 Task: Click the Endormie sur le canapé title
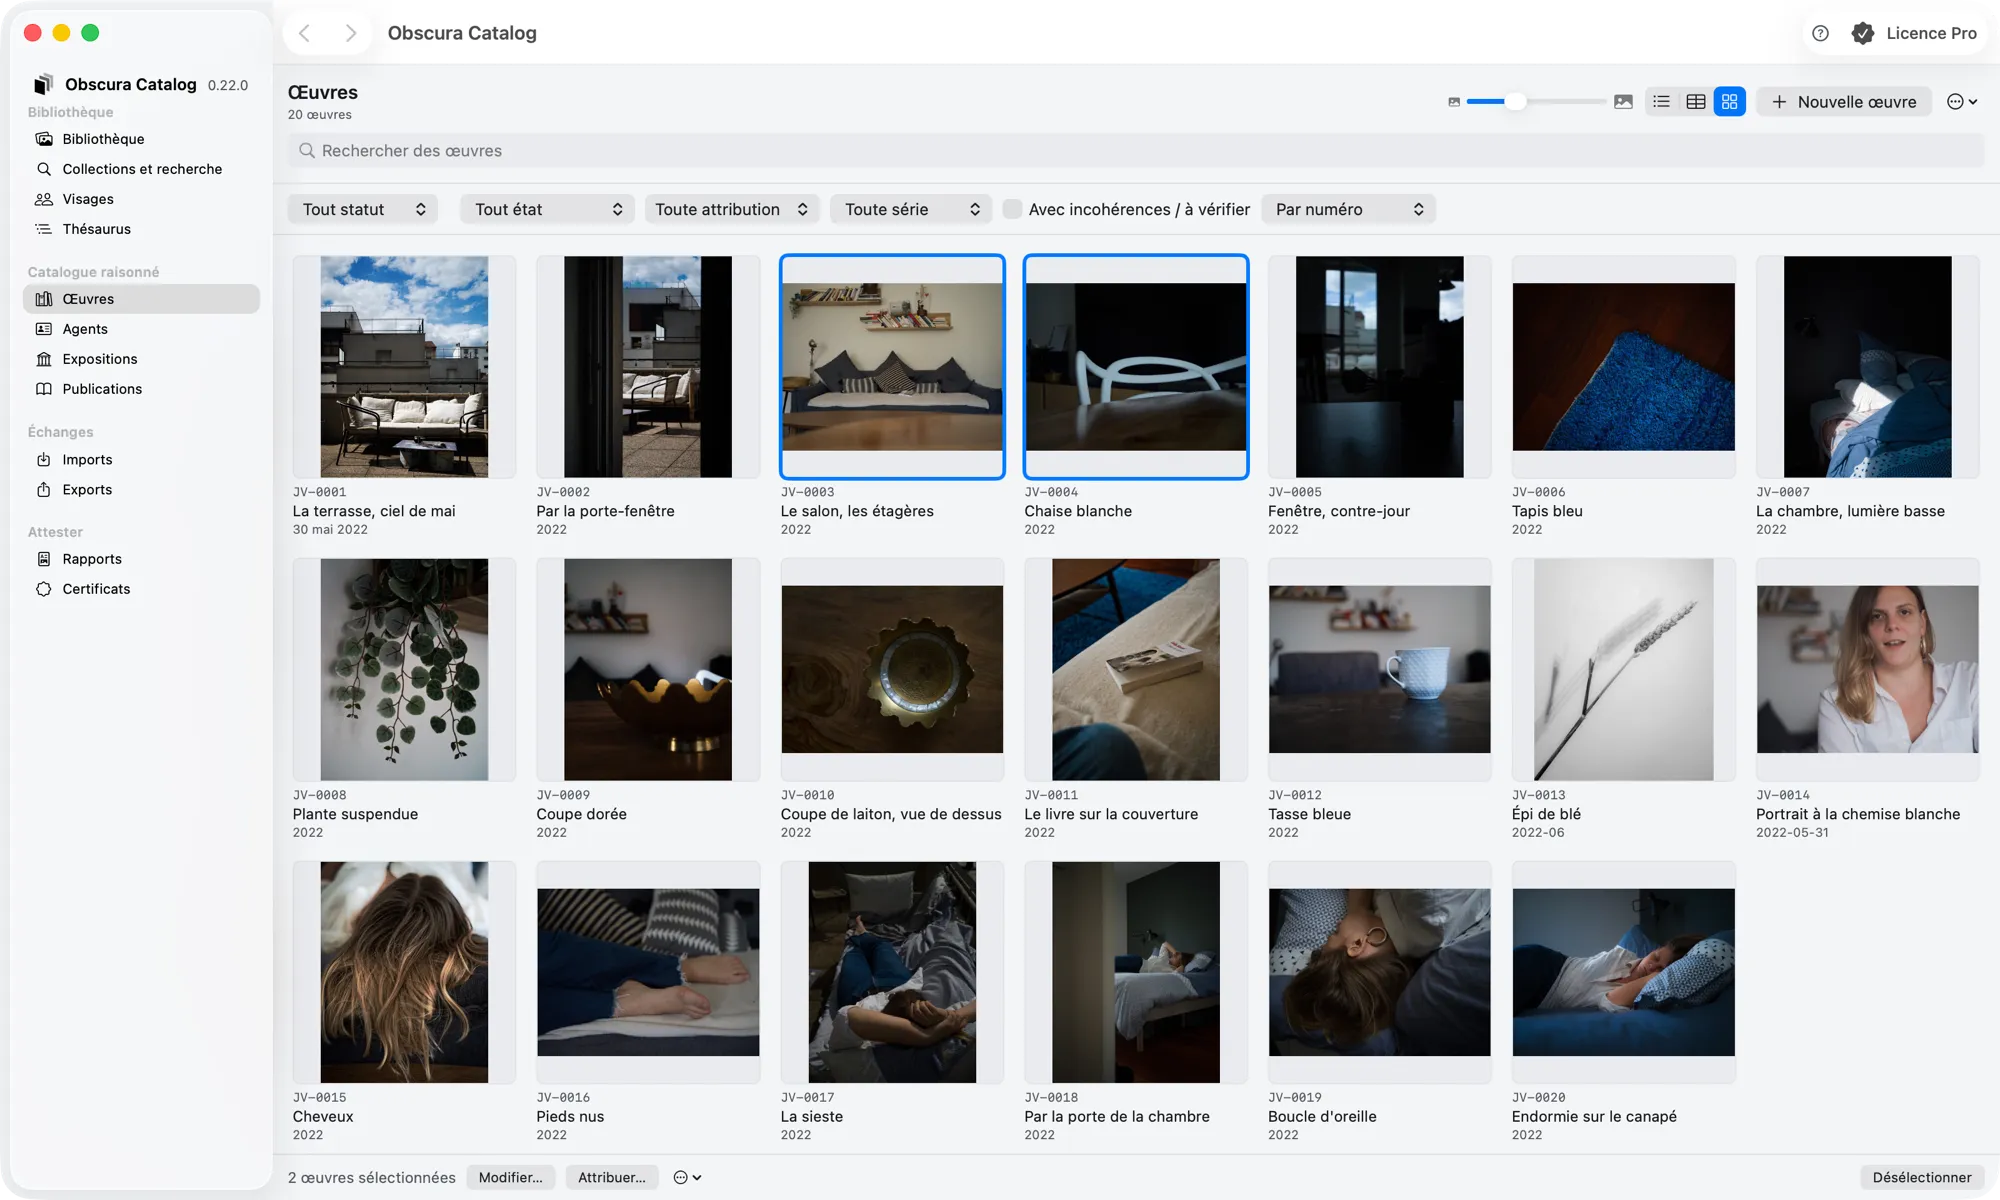1594,1116
